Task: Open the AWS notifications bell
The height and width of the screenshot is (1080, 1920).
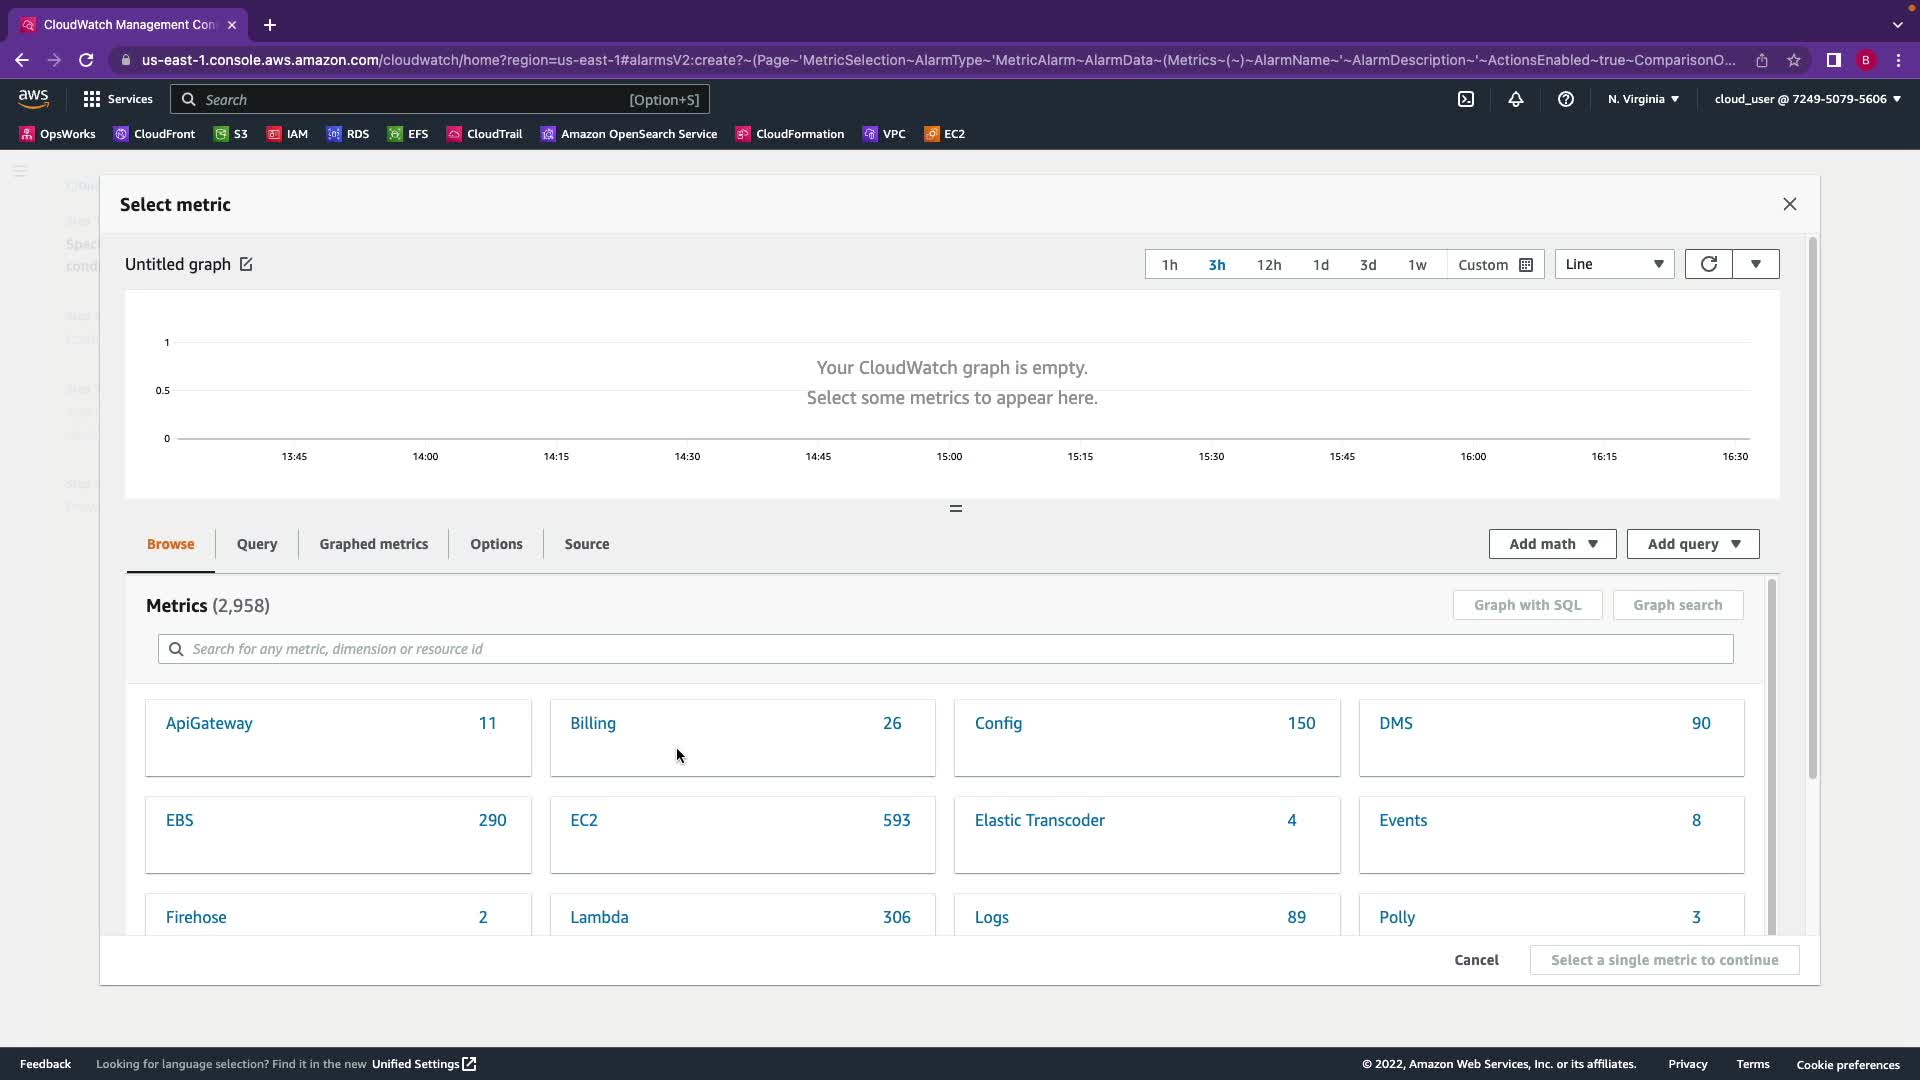Action: [1516, 99]
